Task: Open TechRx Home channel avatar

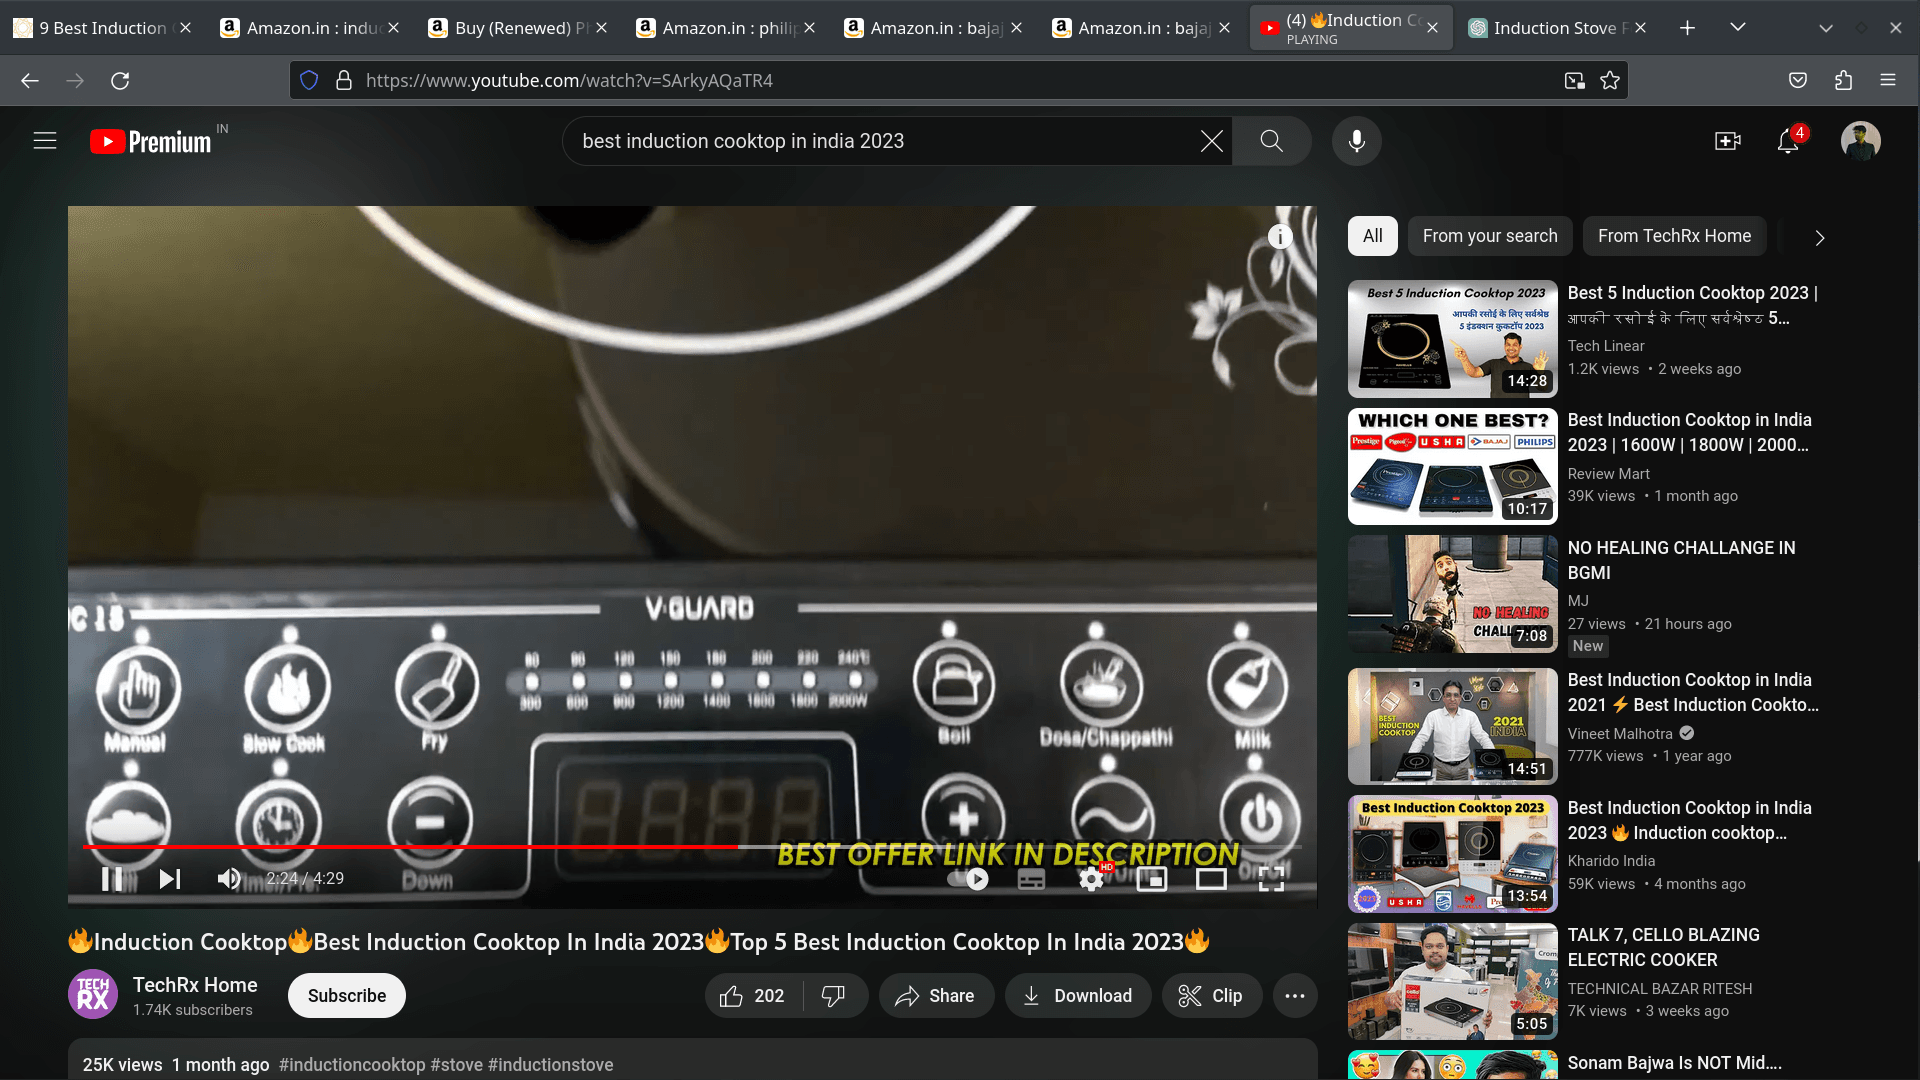Action: [x=93, y=995]
